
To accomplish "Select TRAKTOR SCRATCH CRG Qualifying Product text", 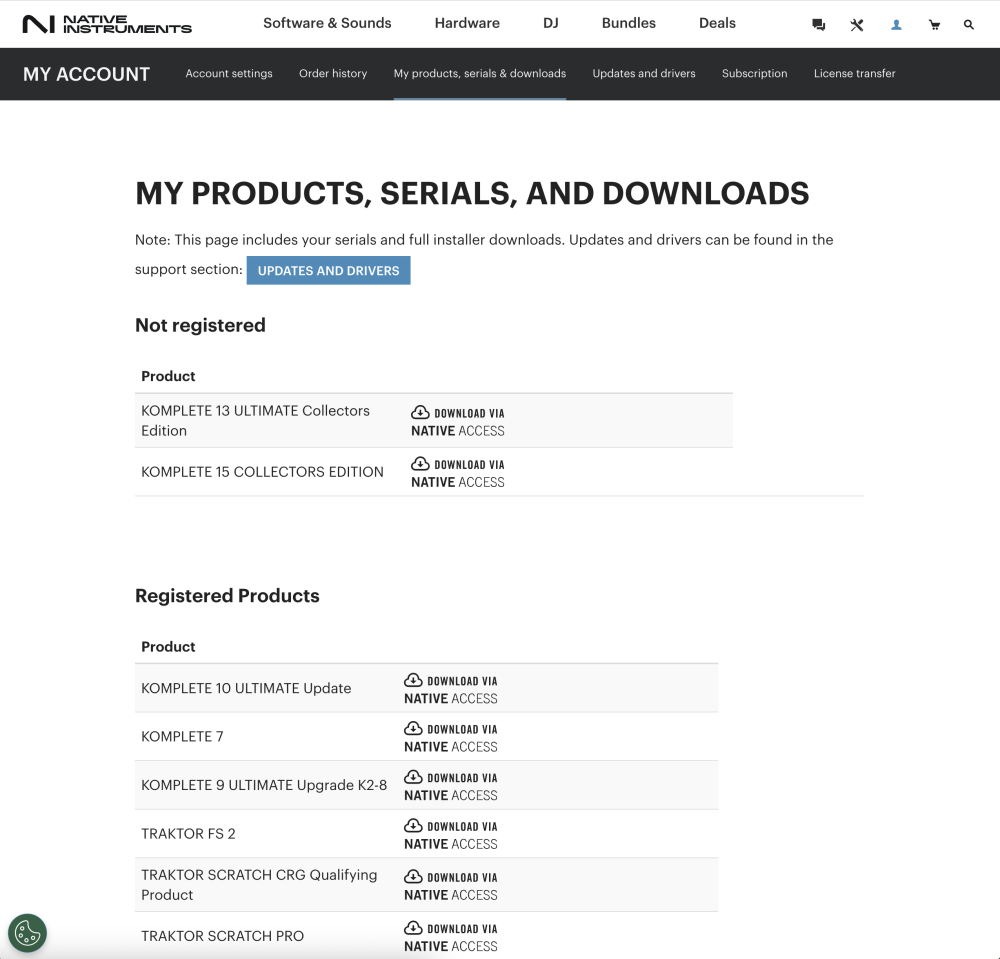I will click(x=259, y=884).
